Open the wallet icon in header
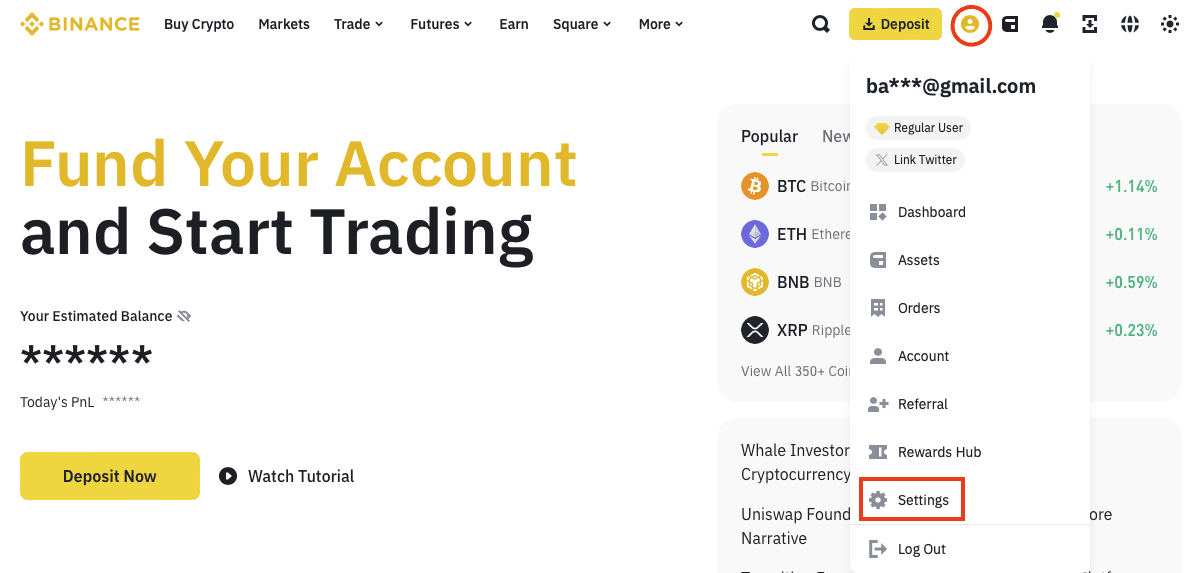1189x573 pixels. 1010,24
